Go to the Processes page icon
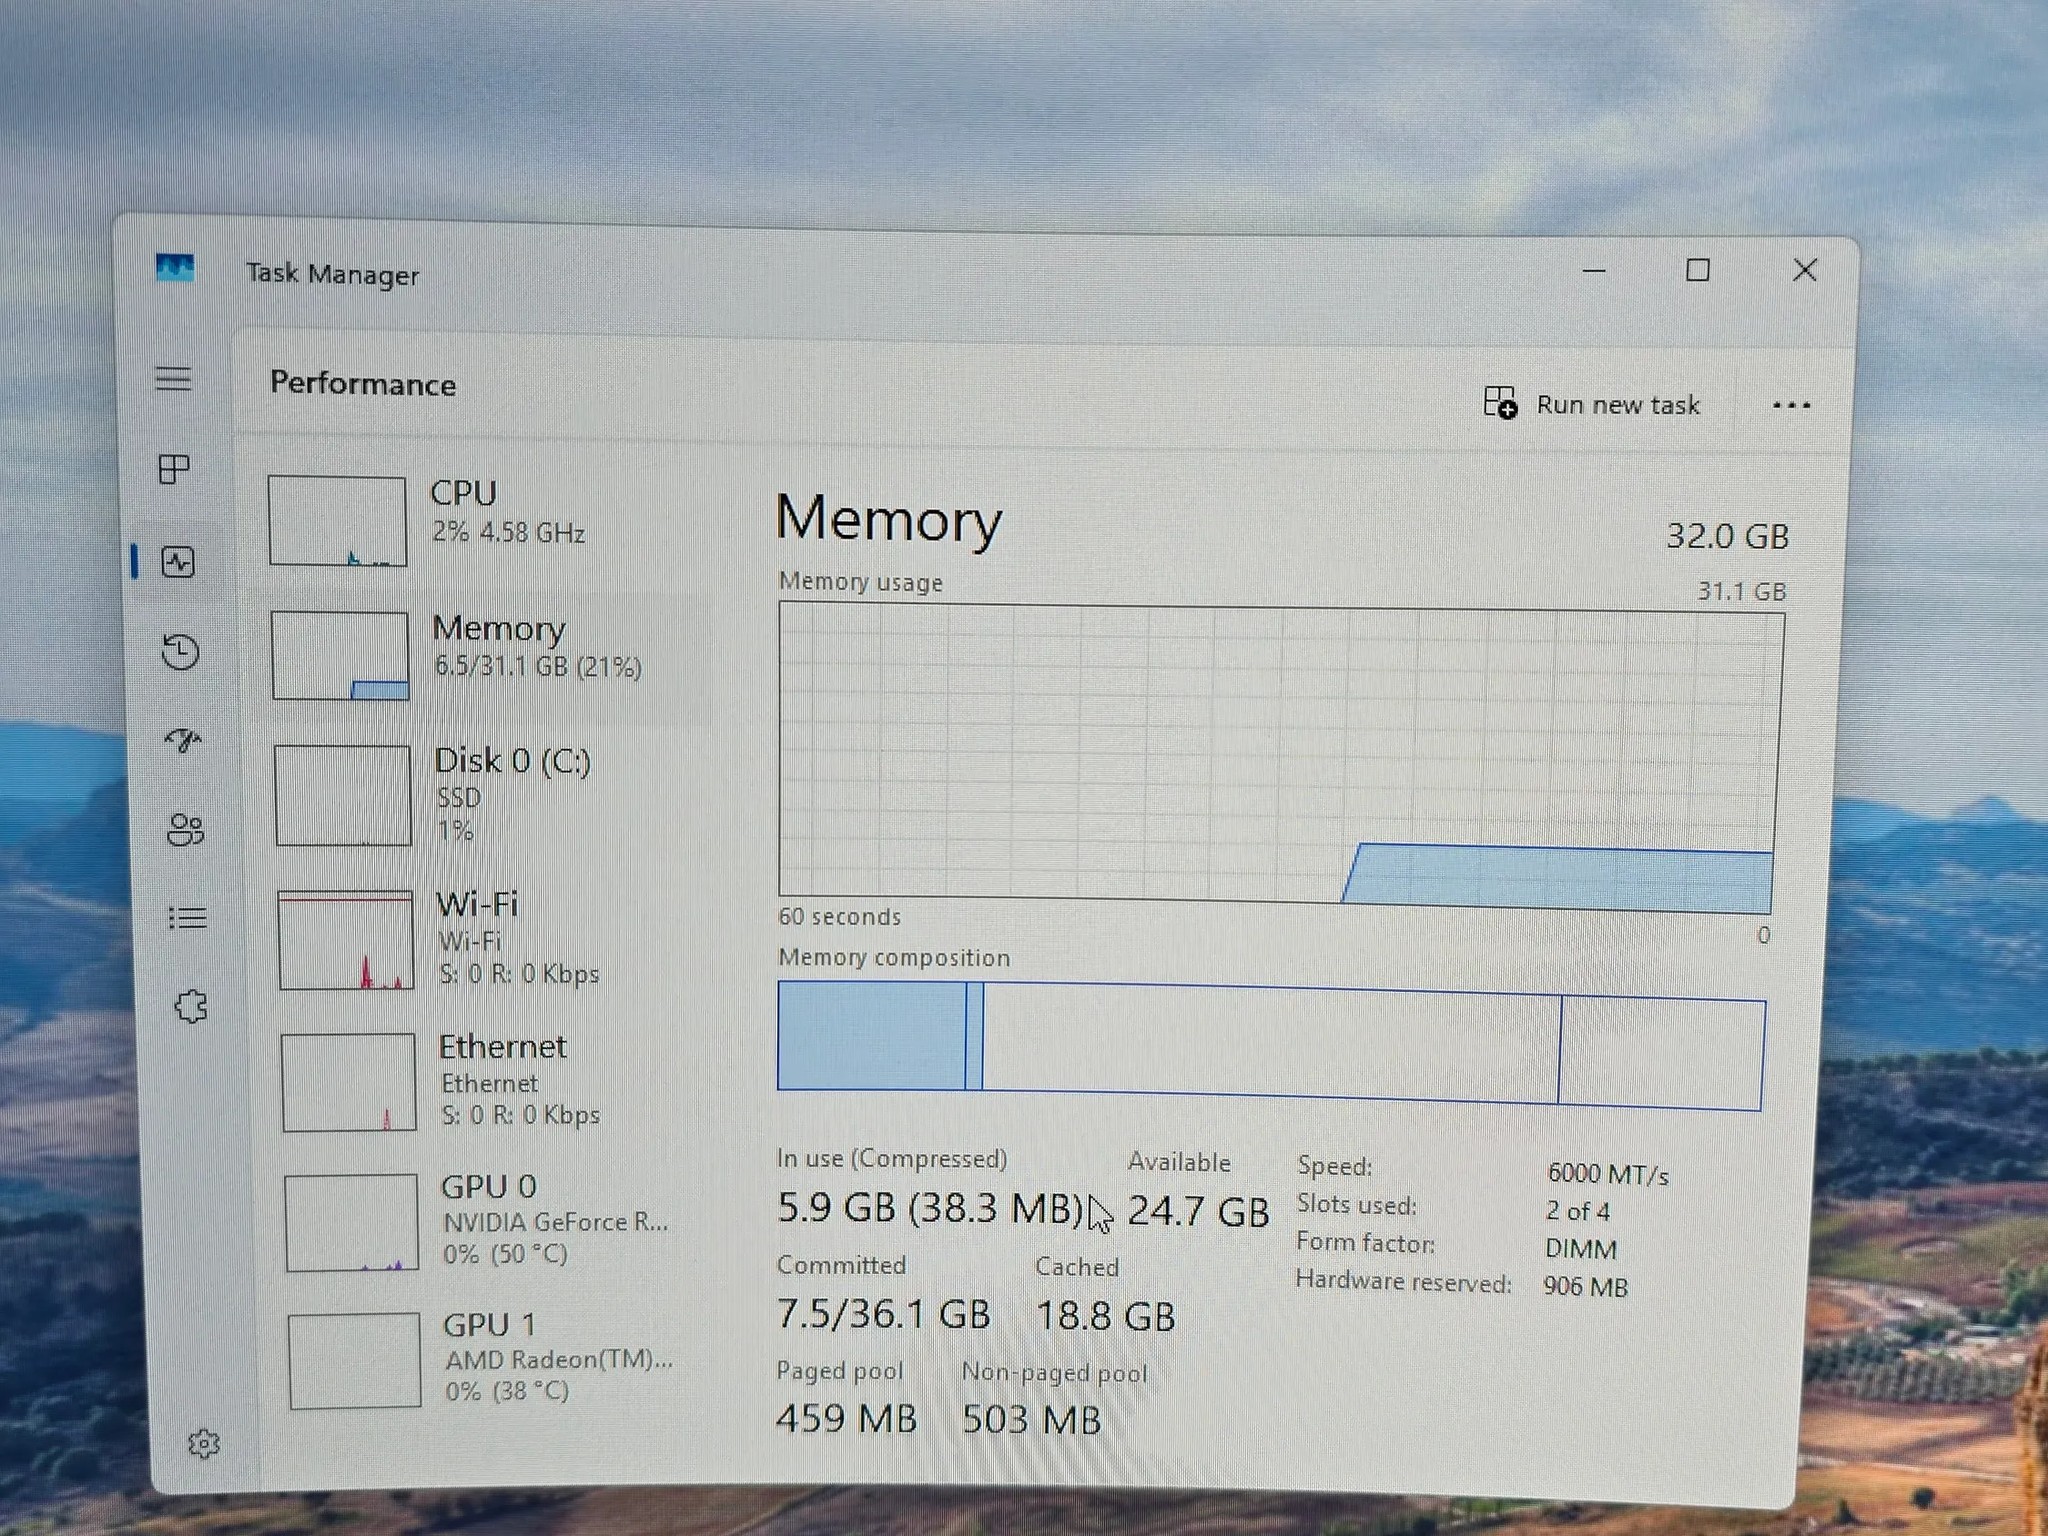The height and width of the screenshot is (1536, 2048). (x=175, y=469)
